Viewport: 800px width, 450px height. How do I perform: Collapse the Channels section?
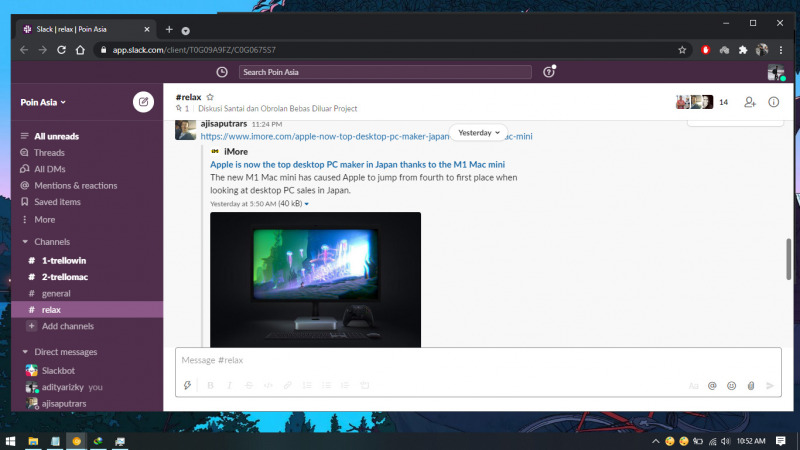pos(25,241)
